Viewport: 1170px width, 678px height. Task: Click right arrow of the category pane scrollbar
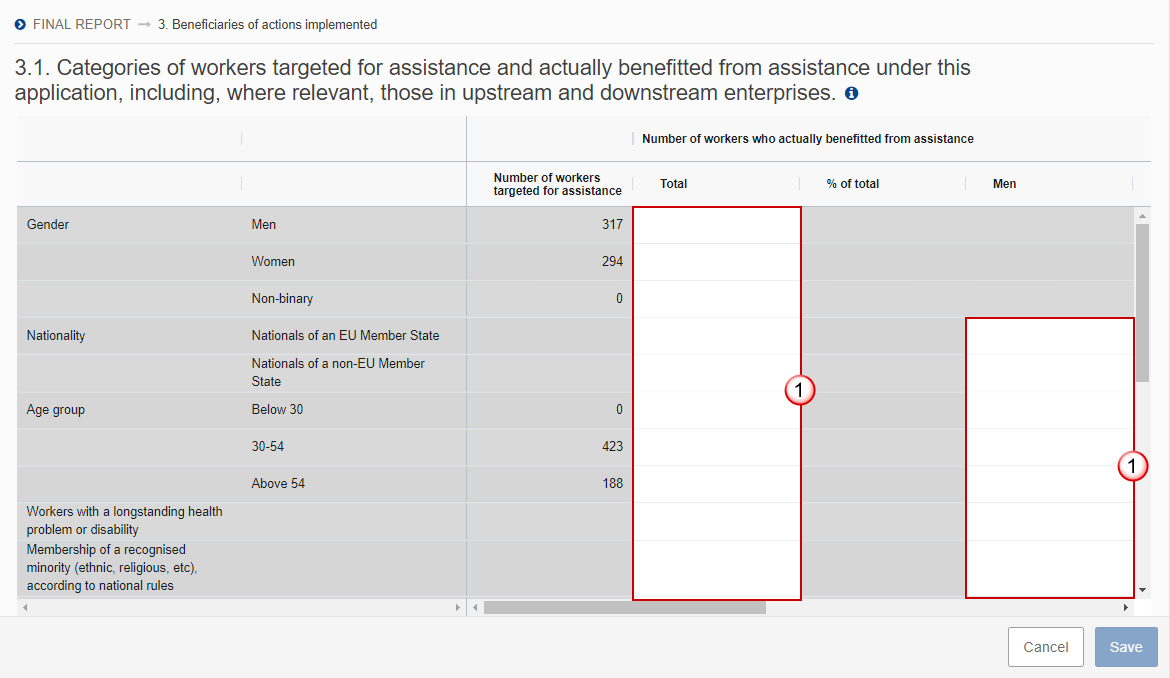[458, 607]
